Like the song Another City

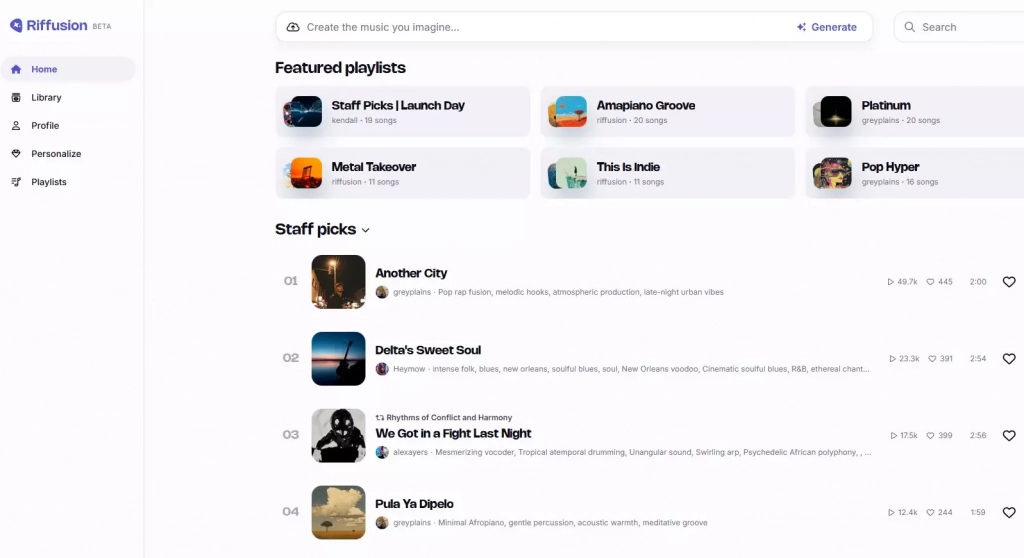coord(1009,282)
